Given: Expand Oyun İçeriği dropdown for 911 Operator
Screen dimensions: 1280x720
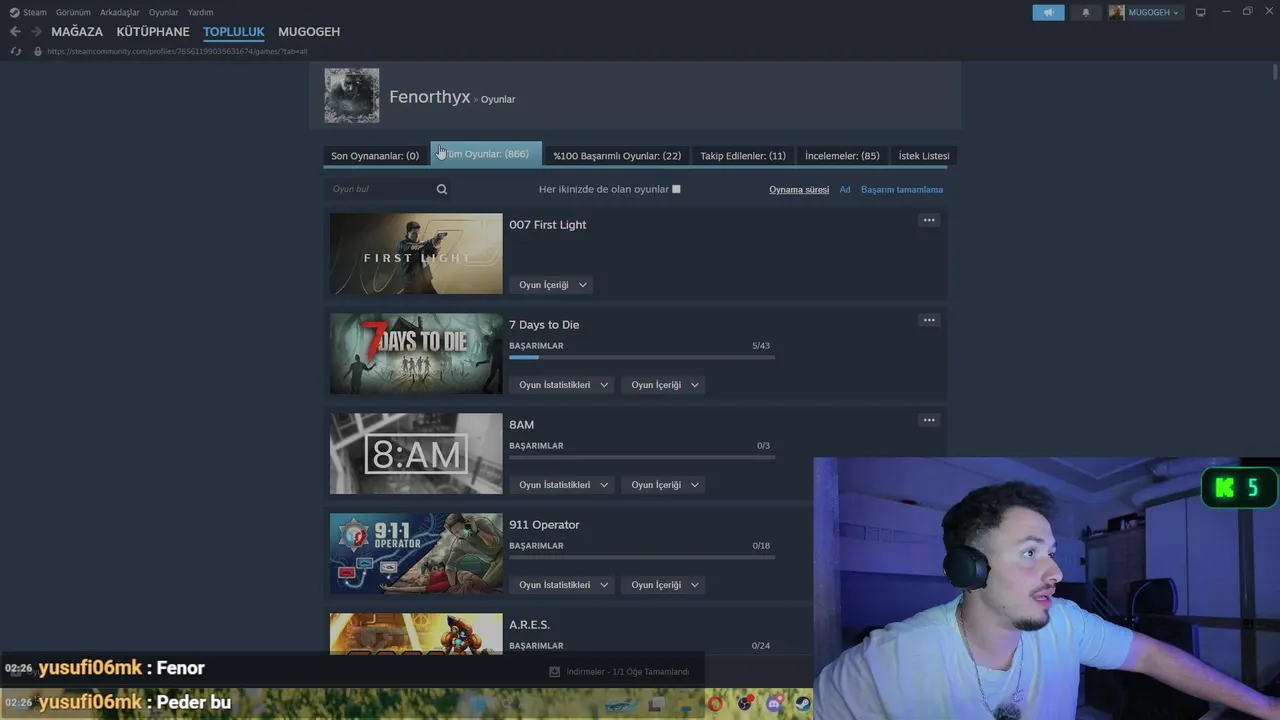Looking at the screenshot, I should (x=664, y=585).
